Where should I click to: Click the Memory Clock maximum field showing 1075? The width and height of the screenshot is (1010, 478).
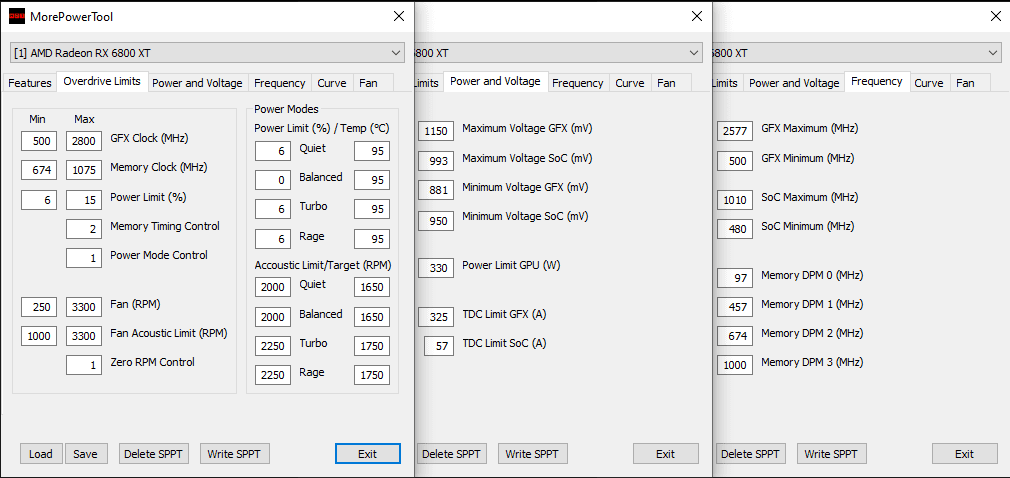84,170
